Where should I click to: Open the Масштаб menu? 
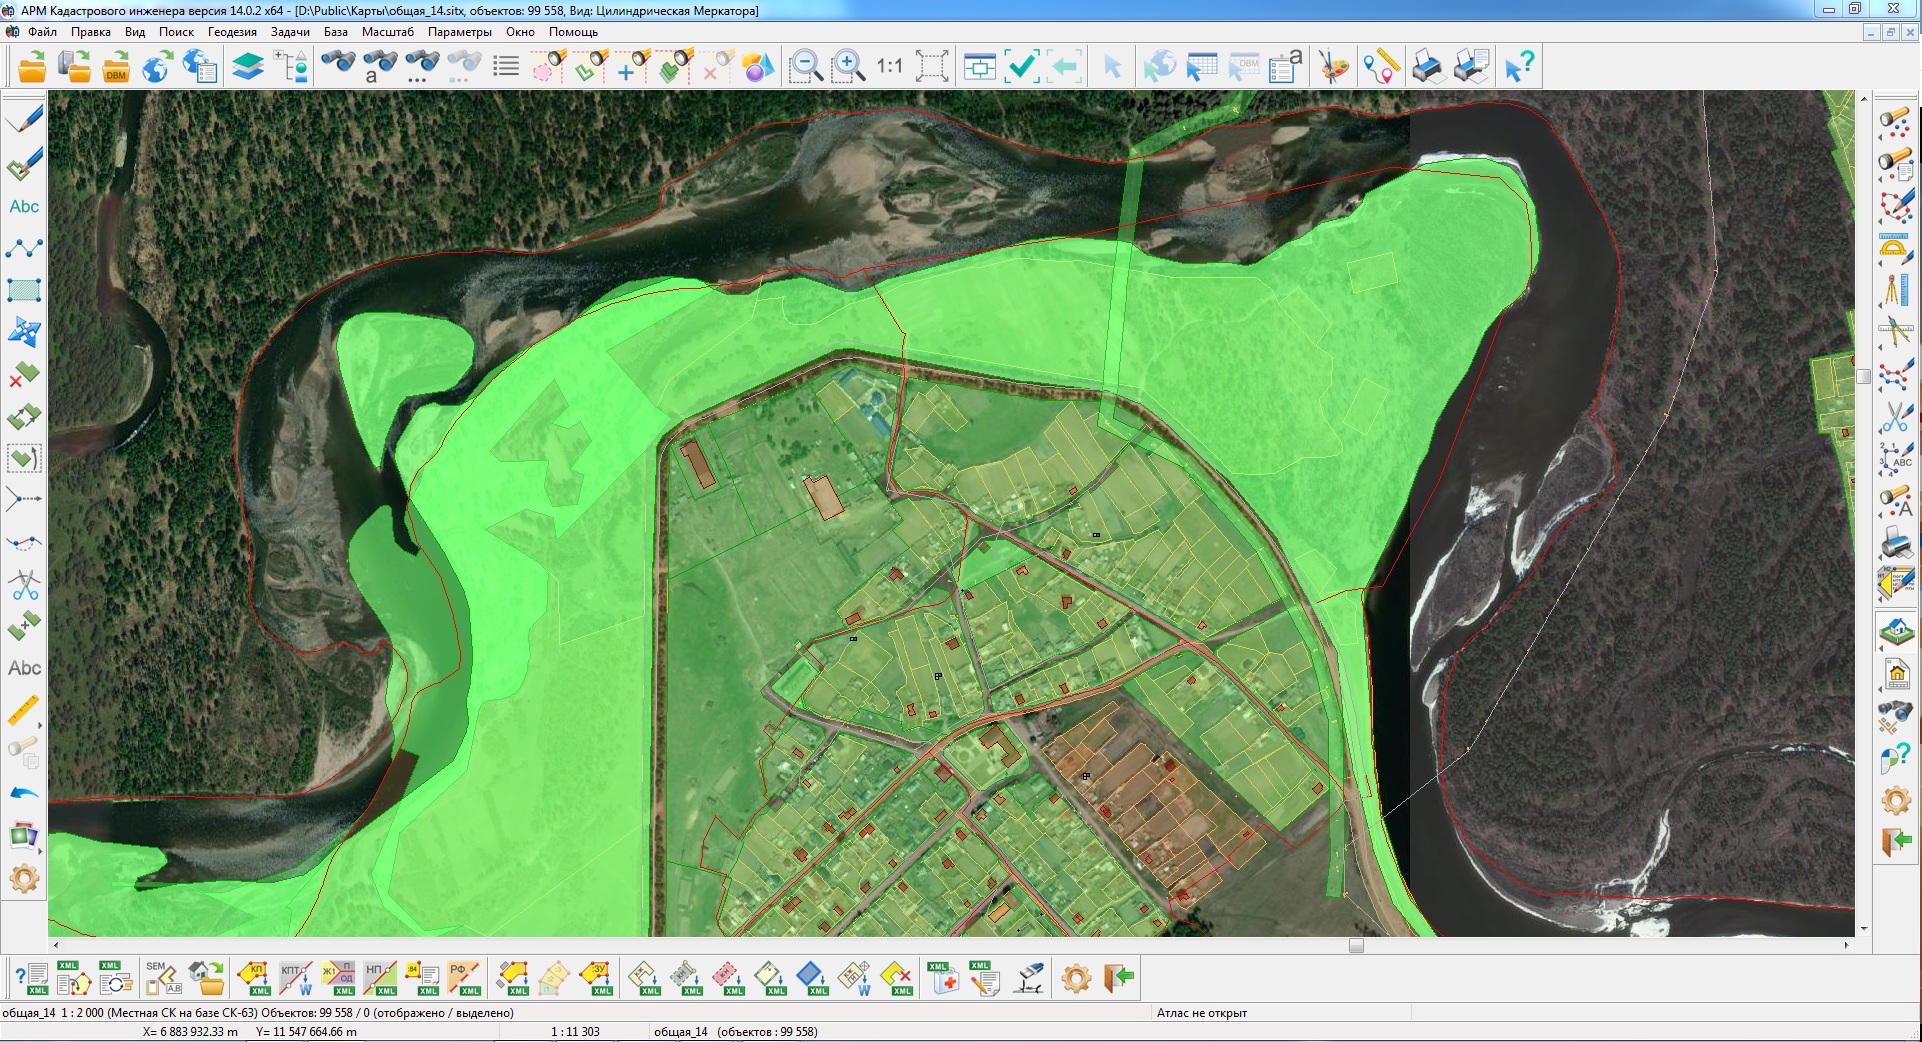[387, 32]
